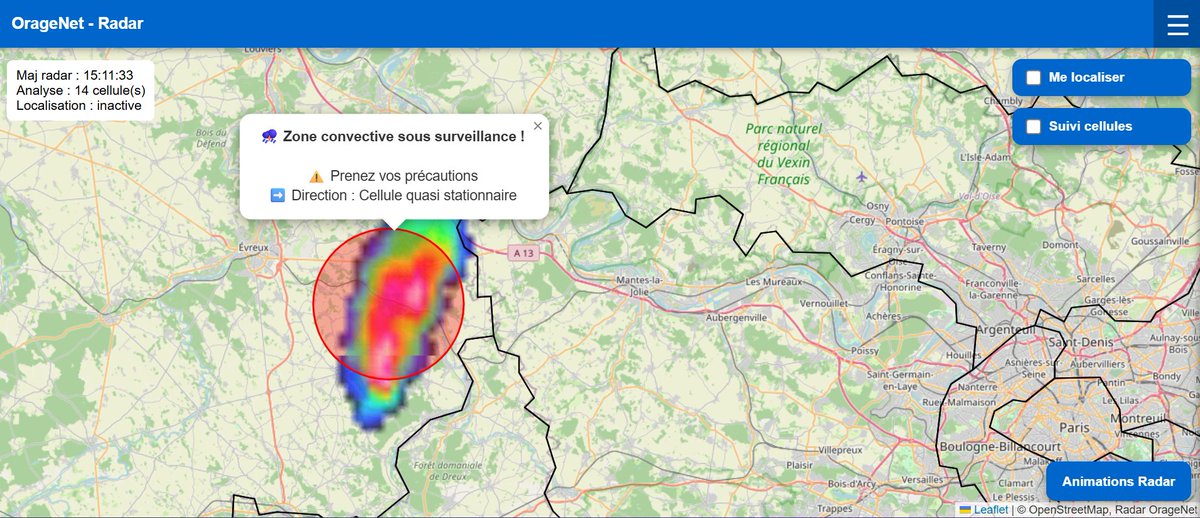Click the red storm cell circle

(388, 303)
